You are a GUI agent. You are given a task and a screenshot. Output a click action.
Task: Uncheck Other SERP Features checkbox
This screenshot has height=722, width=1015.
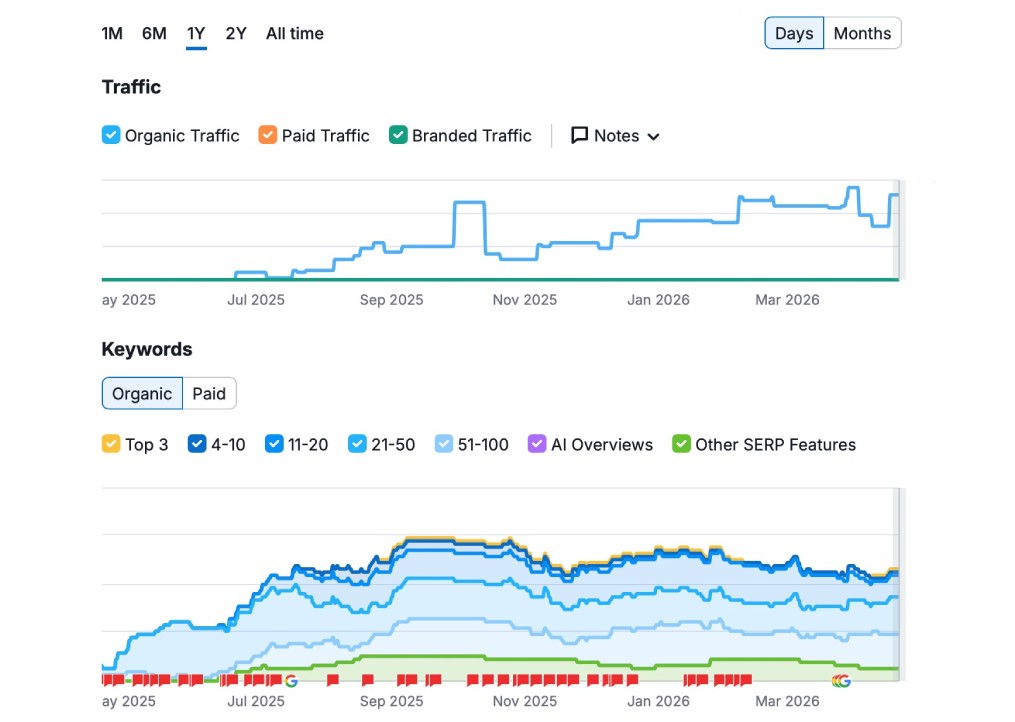click(x=681, y=445)
